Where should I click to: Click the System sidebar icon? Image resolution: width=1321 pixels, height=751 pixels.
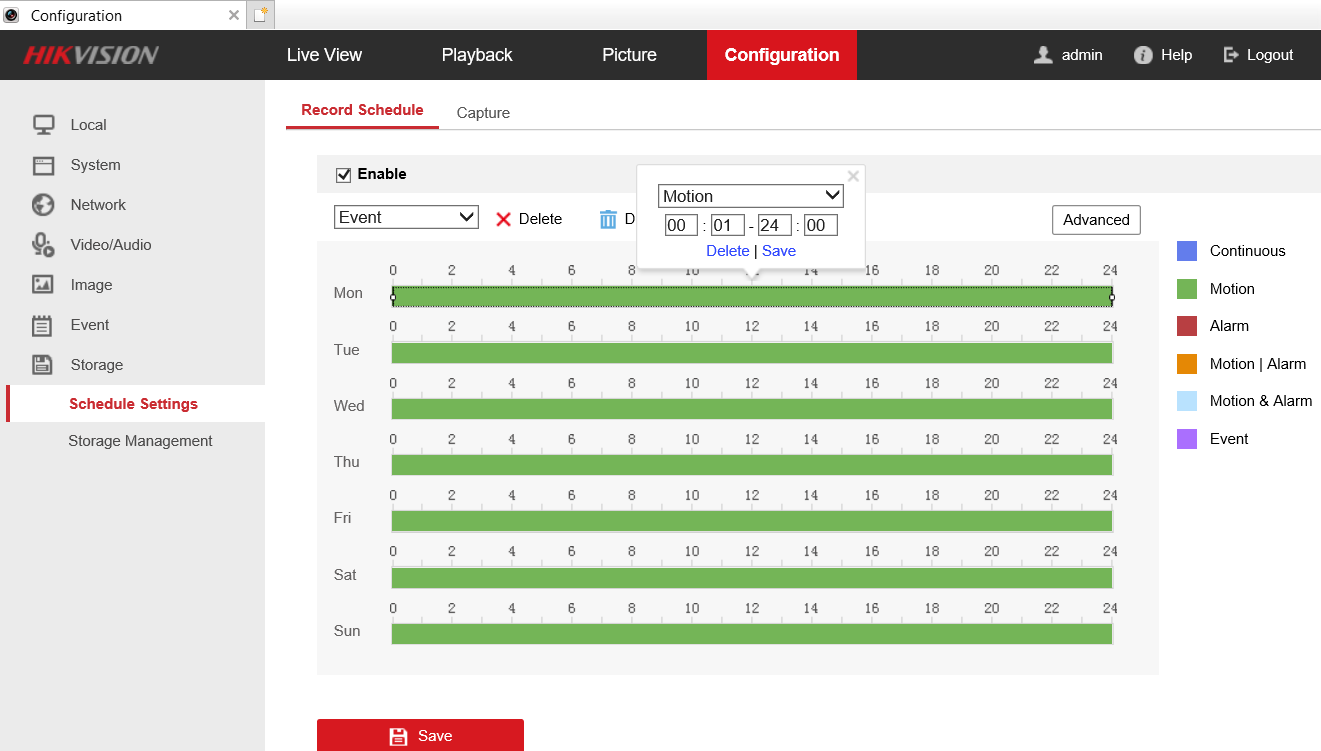(x=43, y=165)
